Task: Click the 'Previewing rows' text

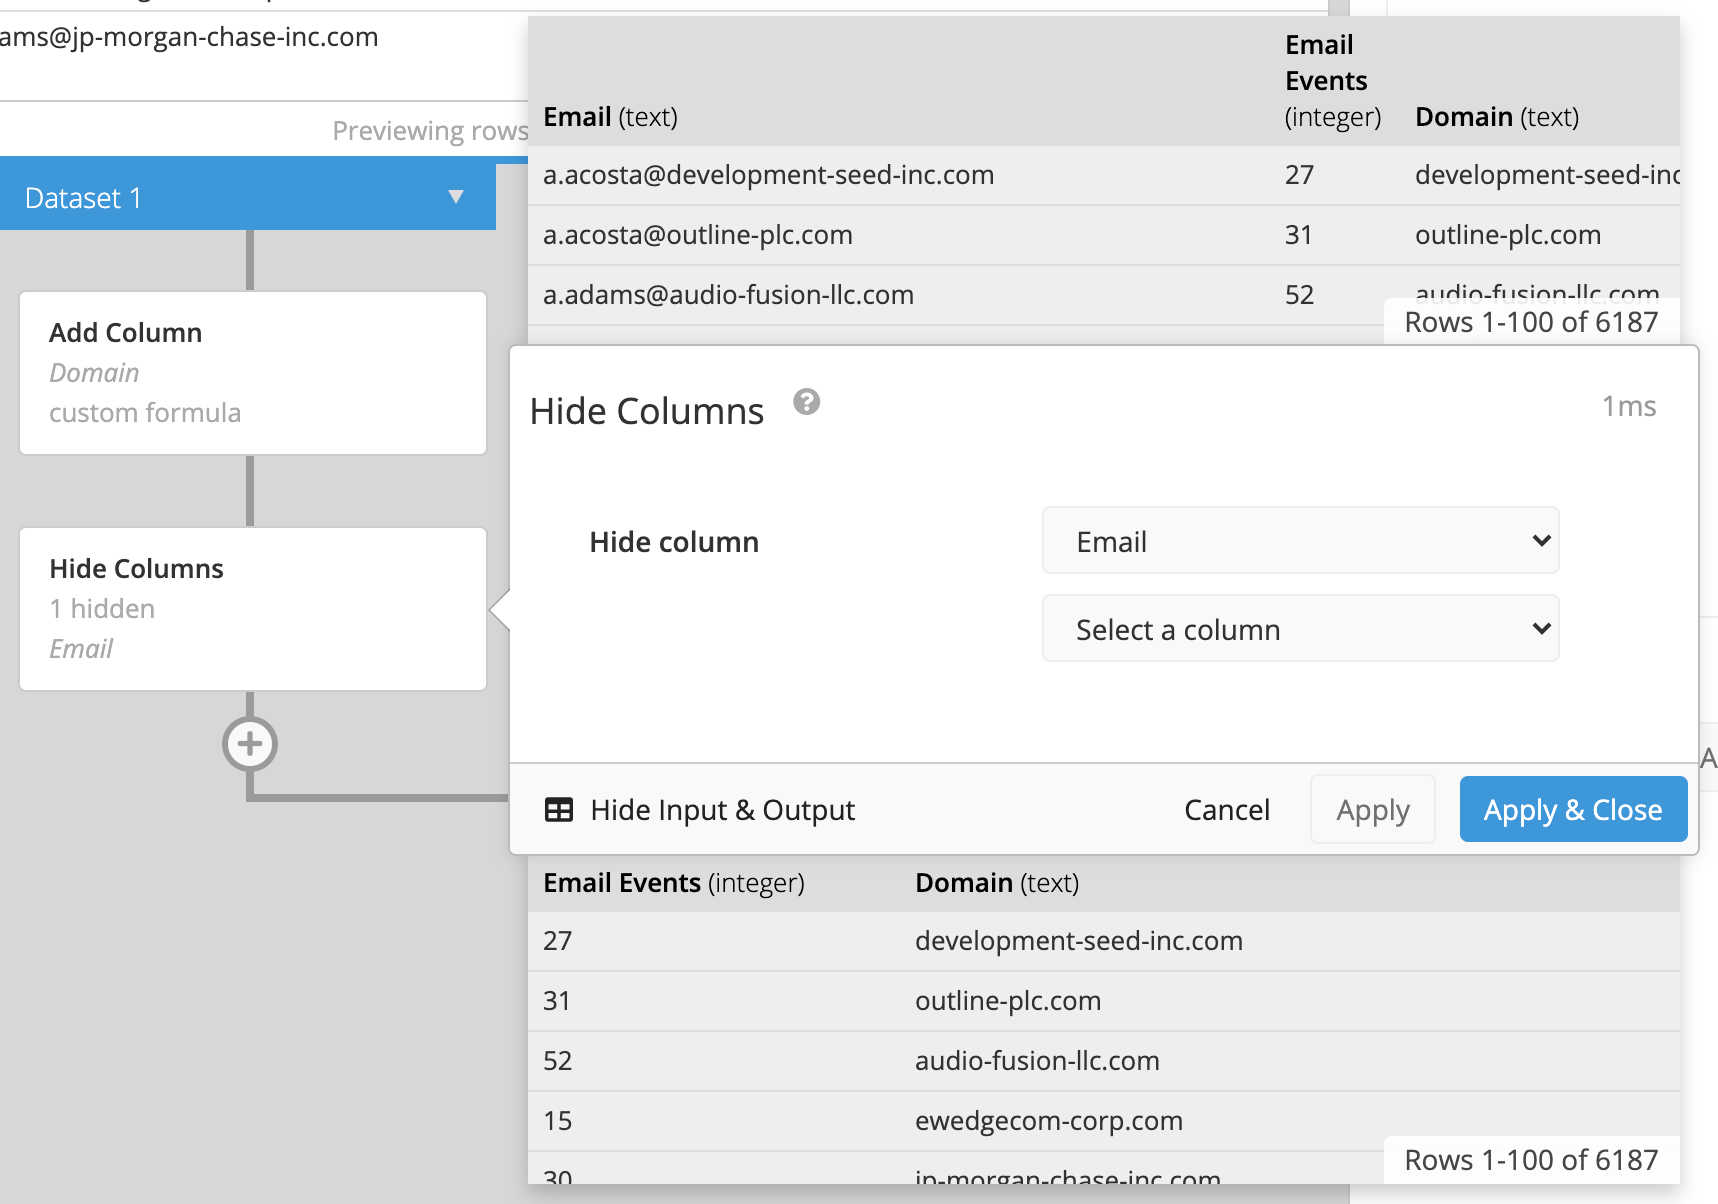Action: [430, 131]
